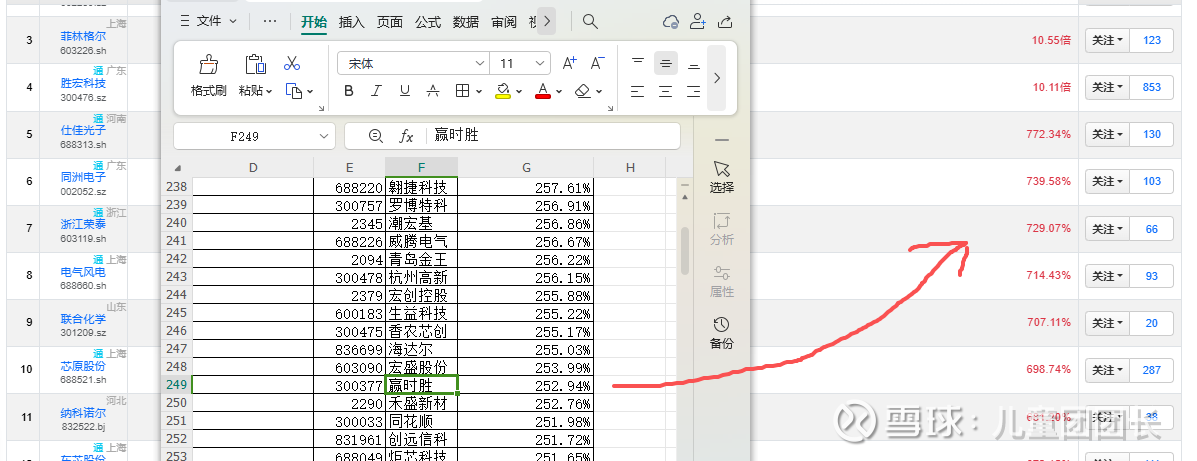
Task: Toggle underline formatting
Action: (x=405, y=91)
